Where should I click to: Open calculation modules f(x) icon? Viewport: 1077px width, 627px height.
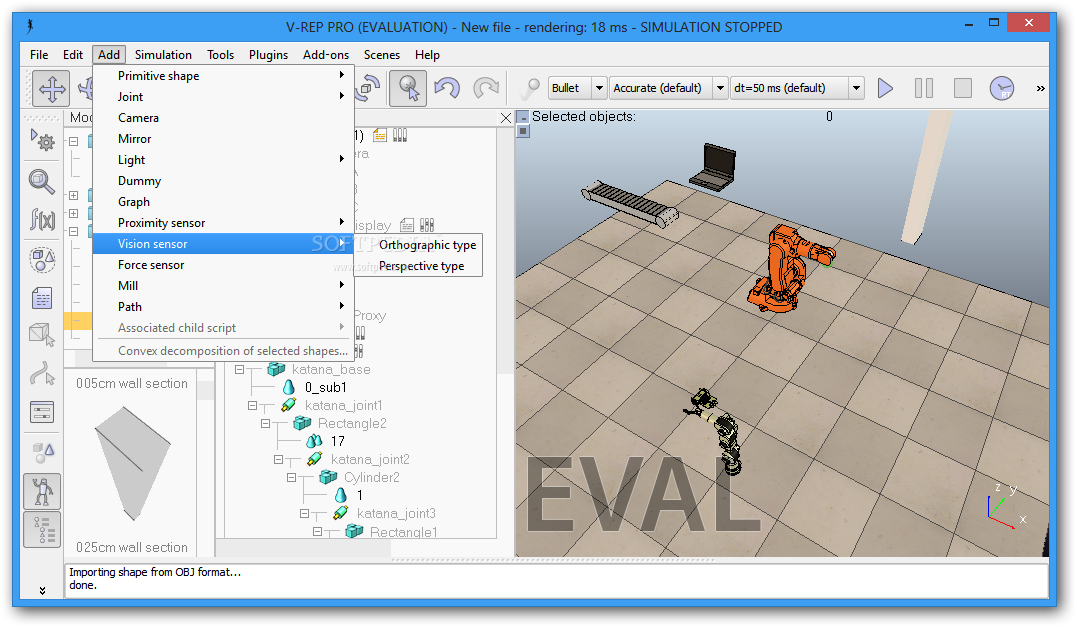(x=42, y=220)
